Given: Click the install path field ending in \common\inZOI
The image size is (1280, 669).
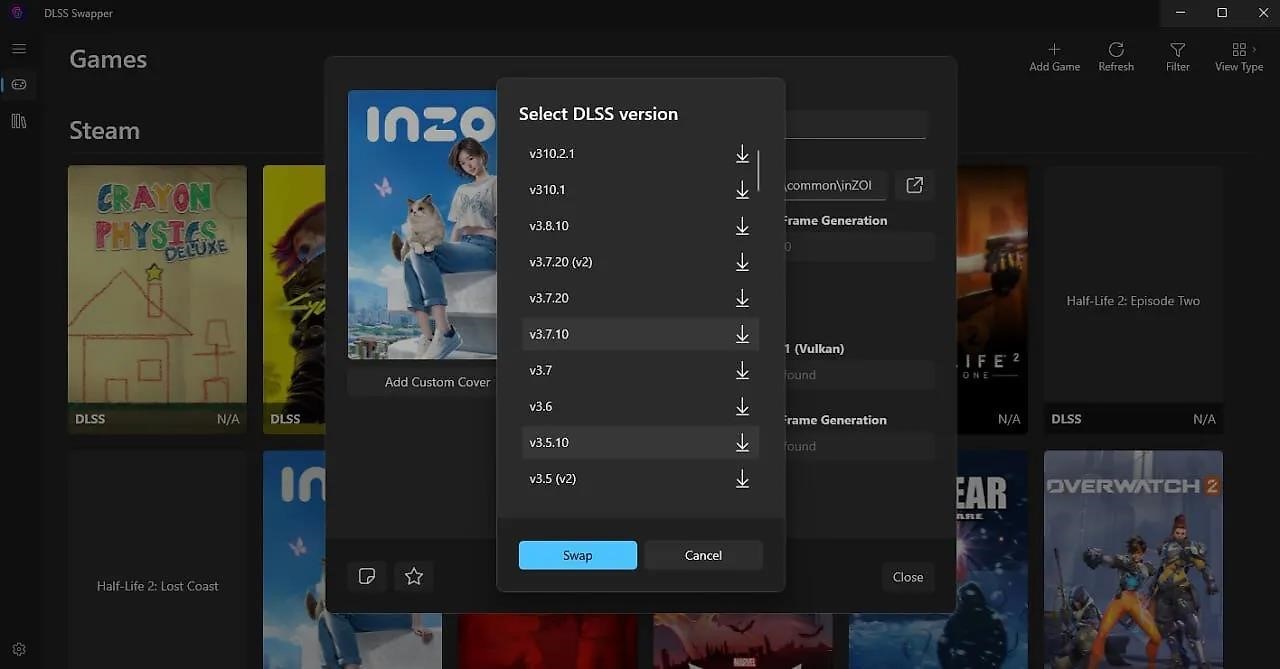Looking at the screenshot, I should pos(834,185).
